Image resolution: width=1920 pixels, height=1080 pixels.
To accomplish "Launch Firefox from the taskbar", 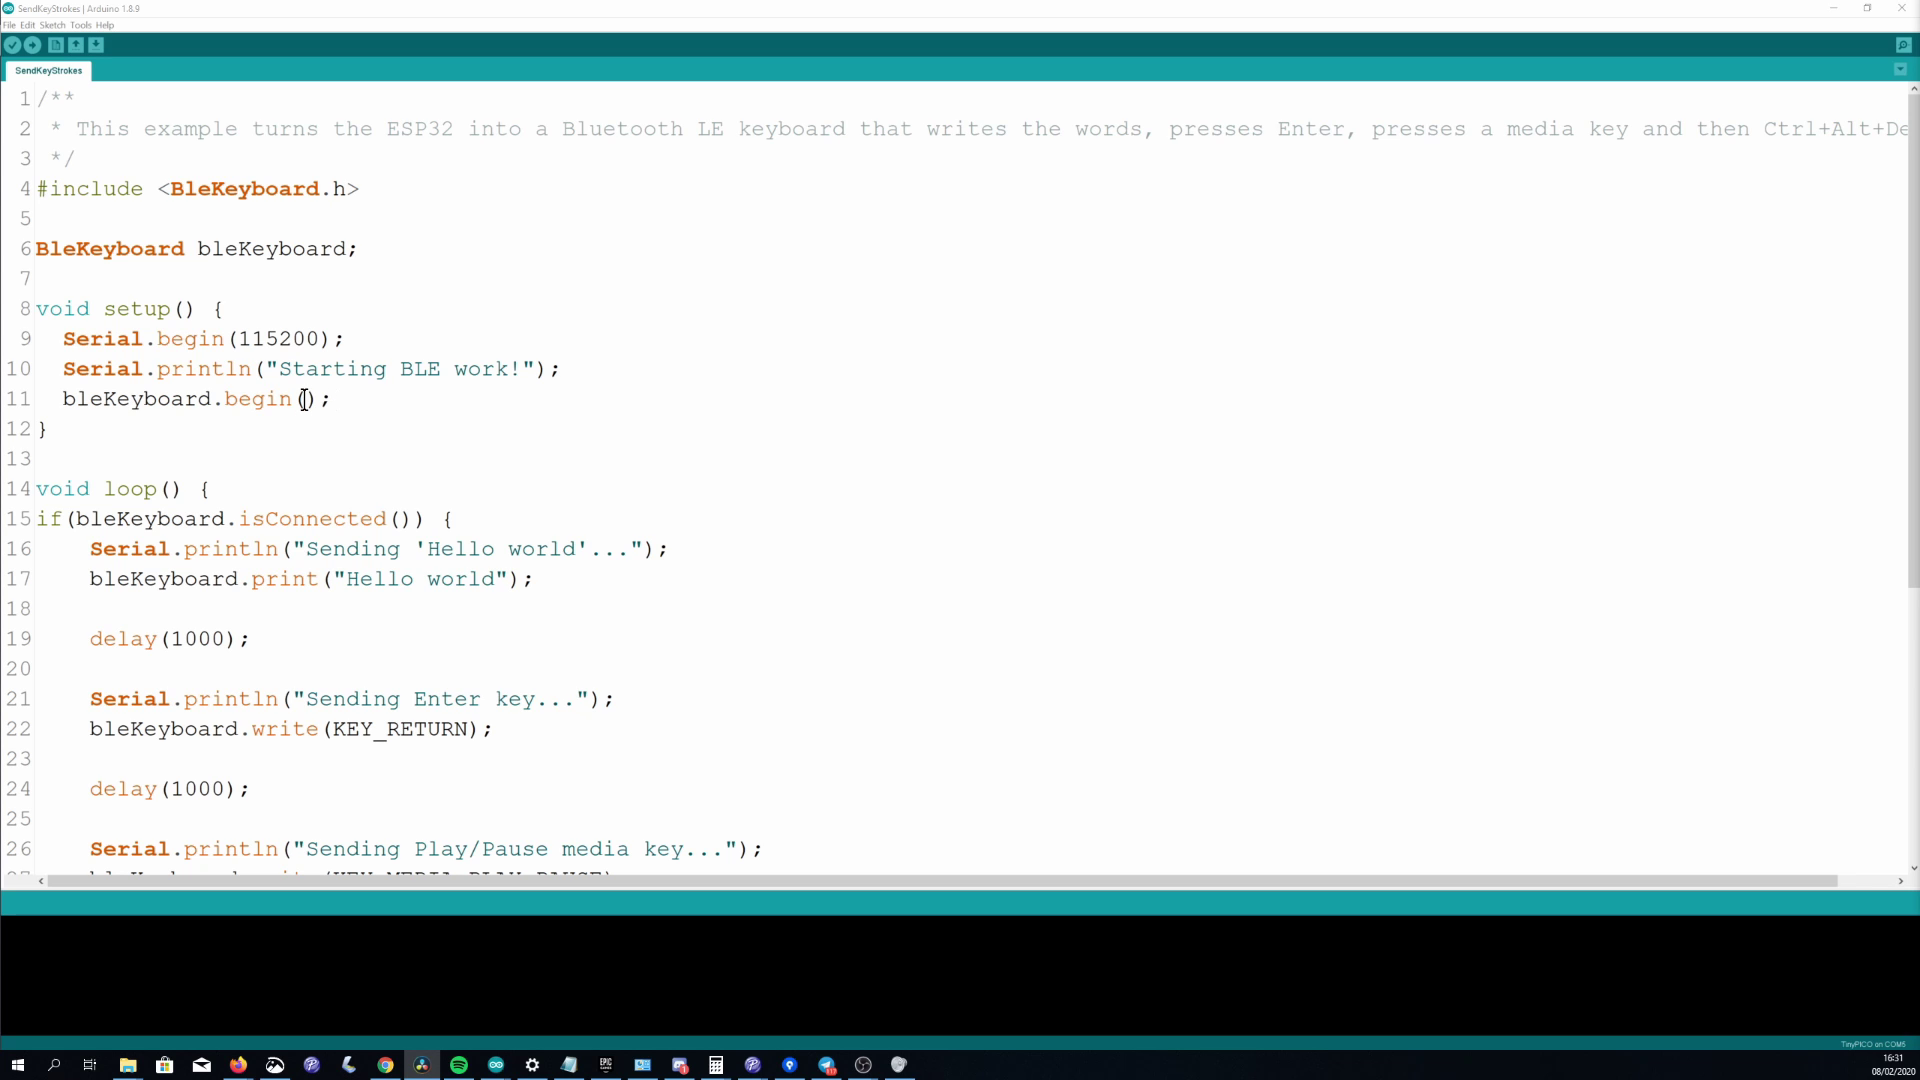I will (x=238, y=1065).
